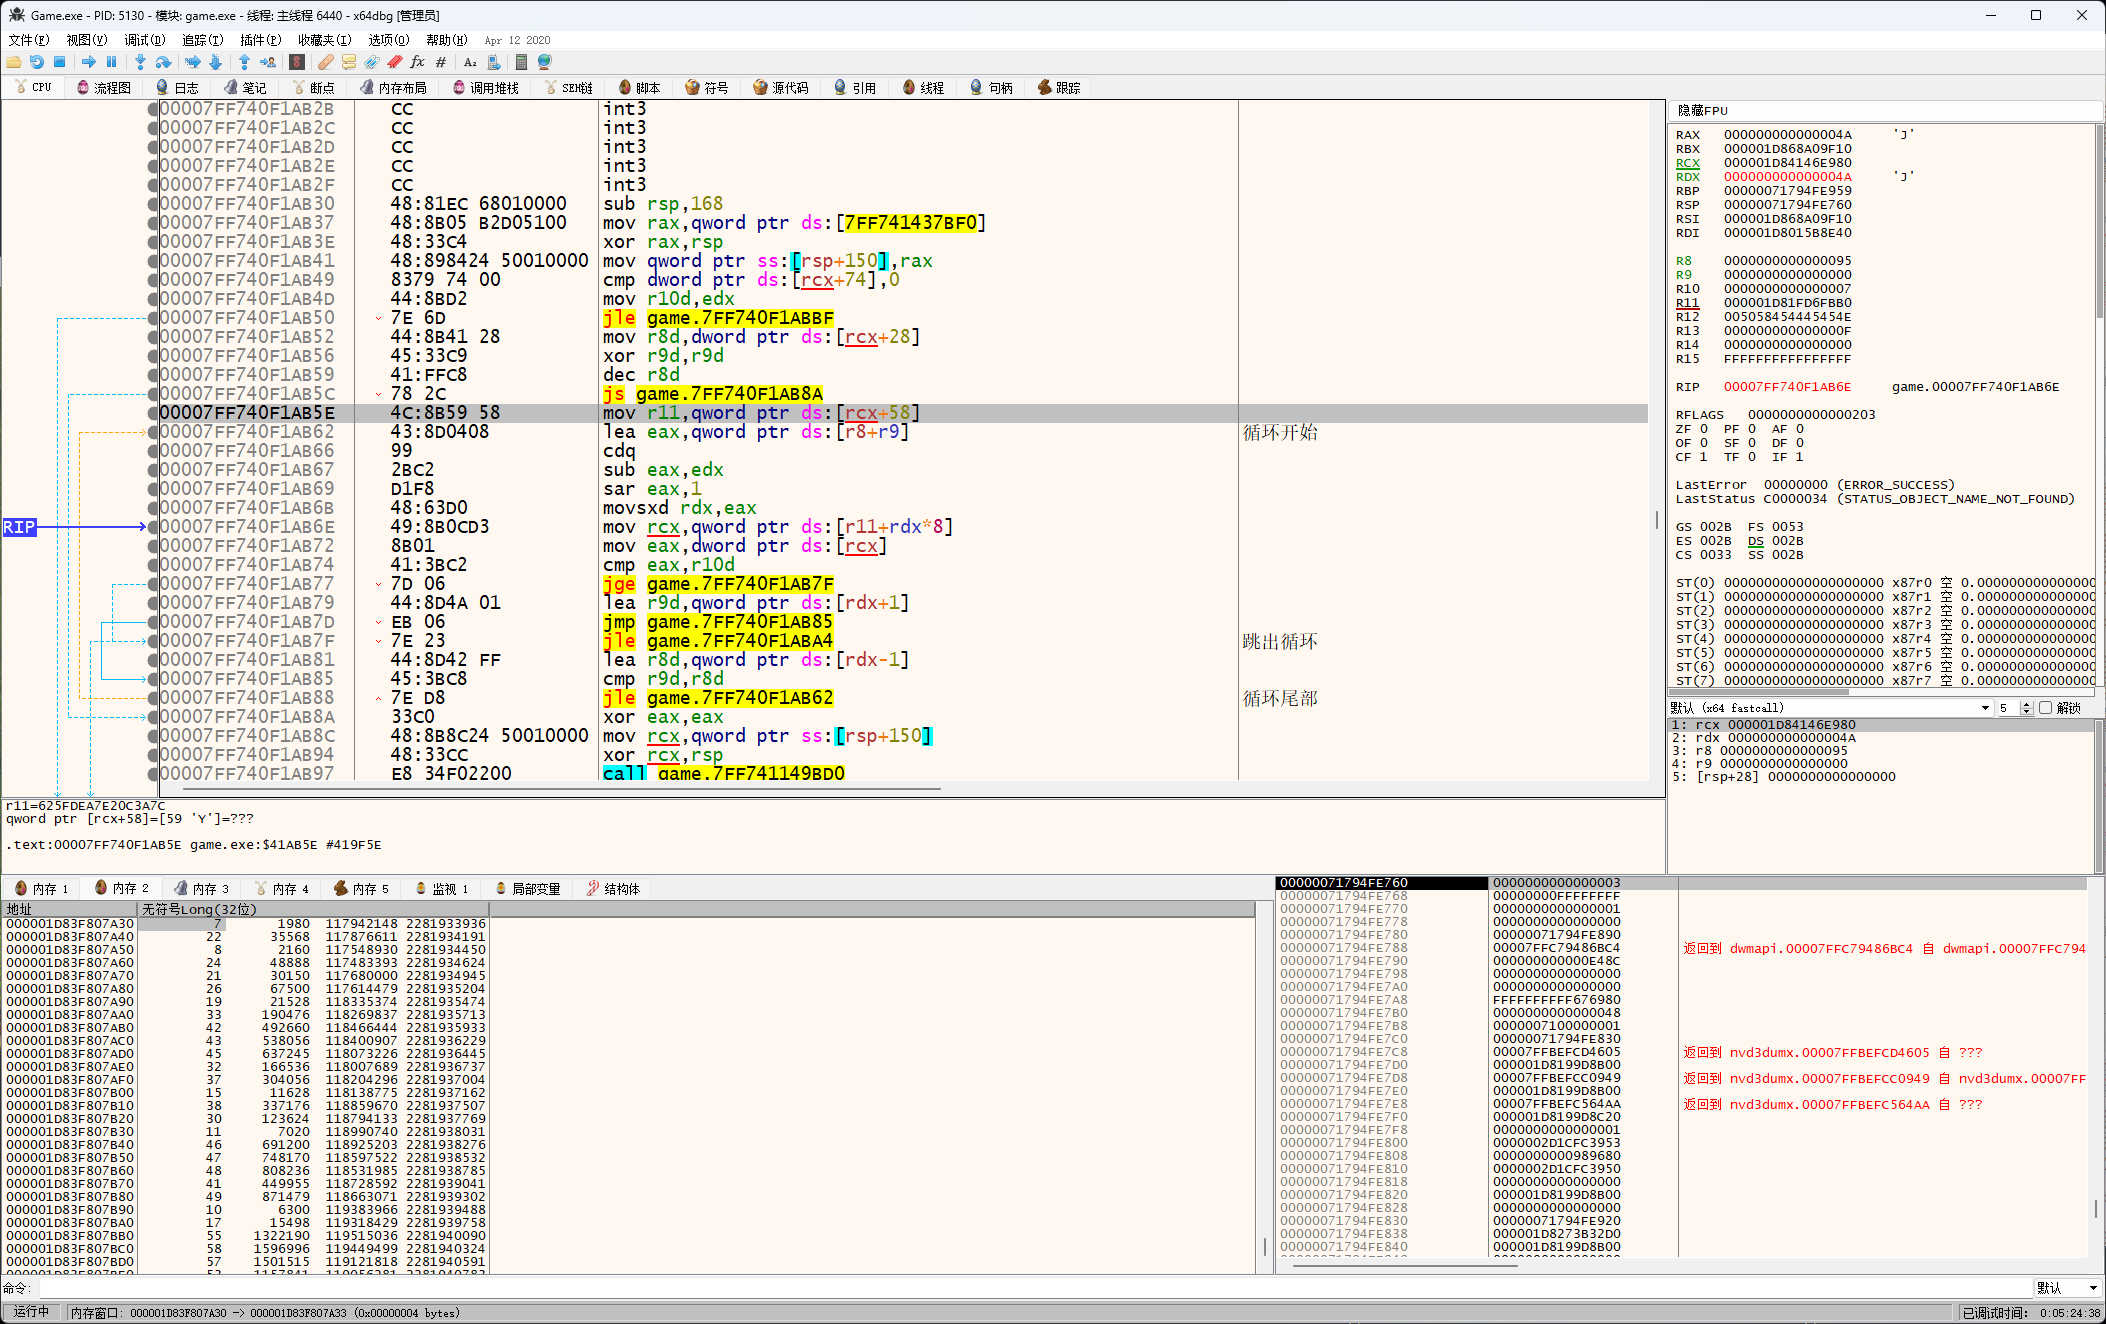Click the Run arrow toolbar icon
Screen dimensions: 2106x1324
tap(89, 62)
